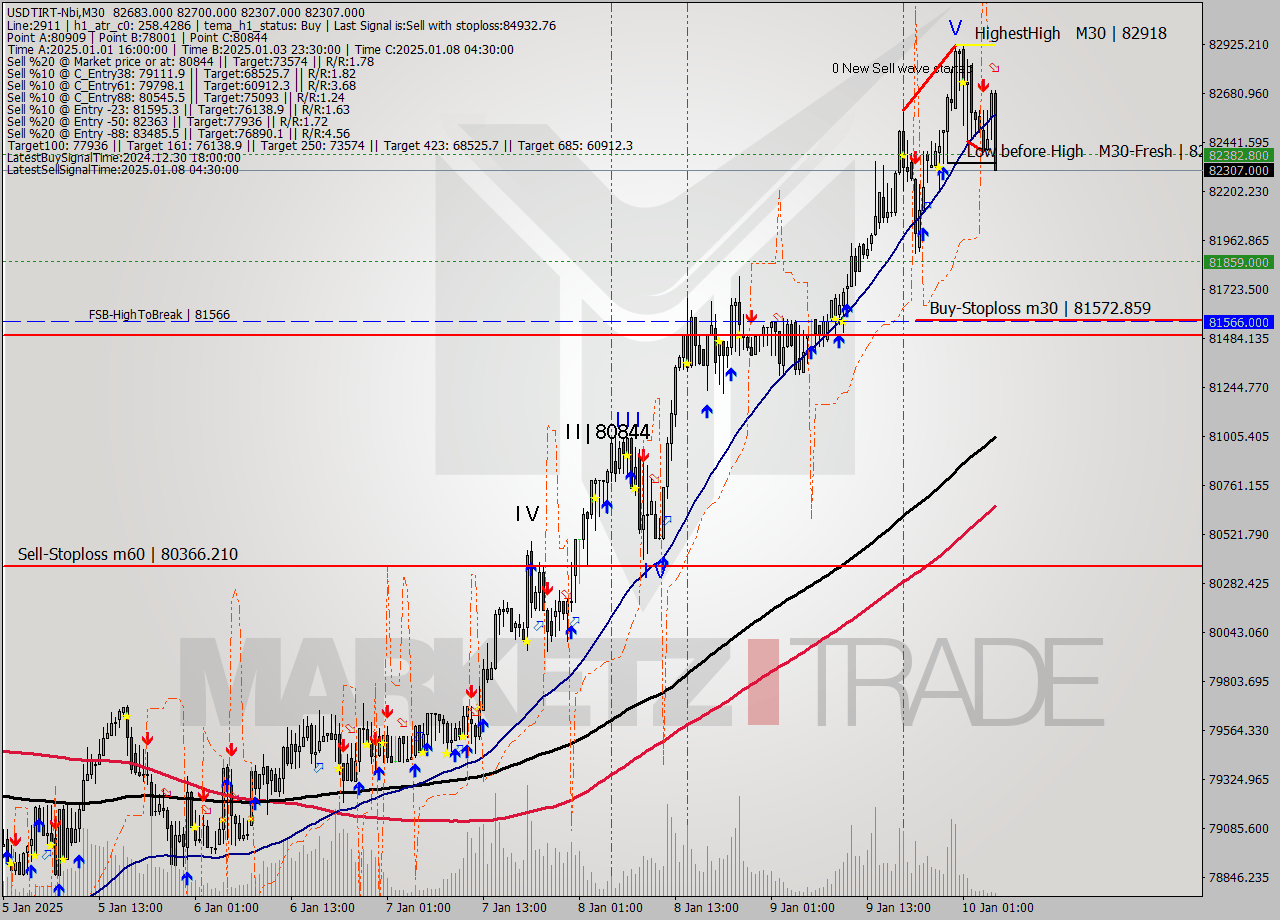Click the green 82382.800 price tag
Screen dimensions: 1280x920
(x=1239, y=156)
